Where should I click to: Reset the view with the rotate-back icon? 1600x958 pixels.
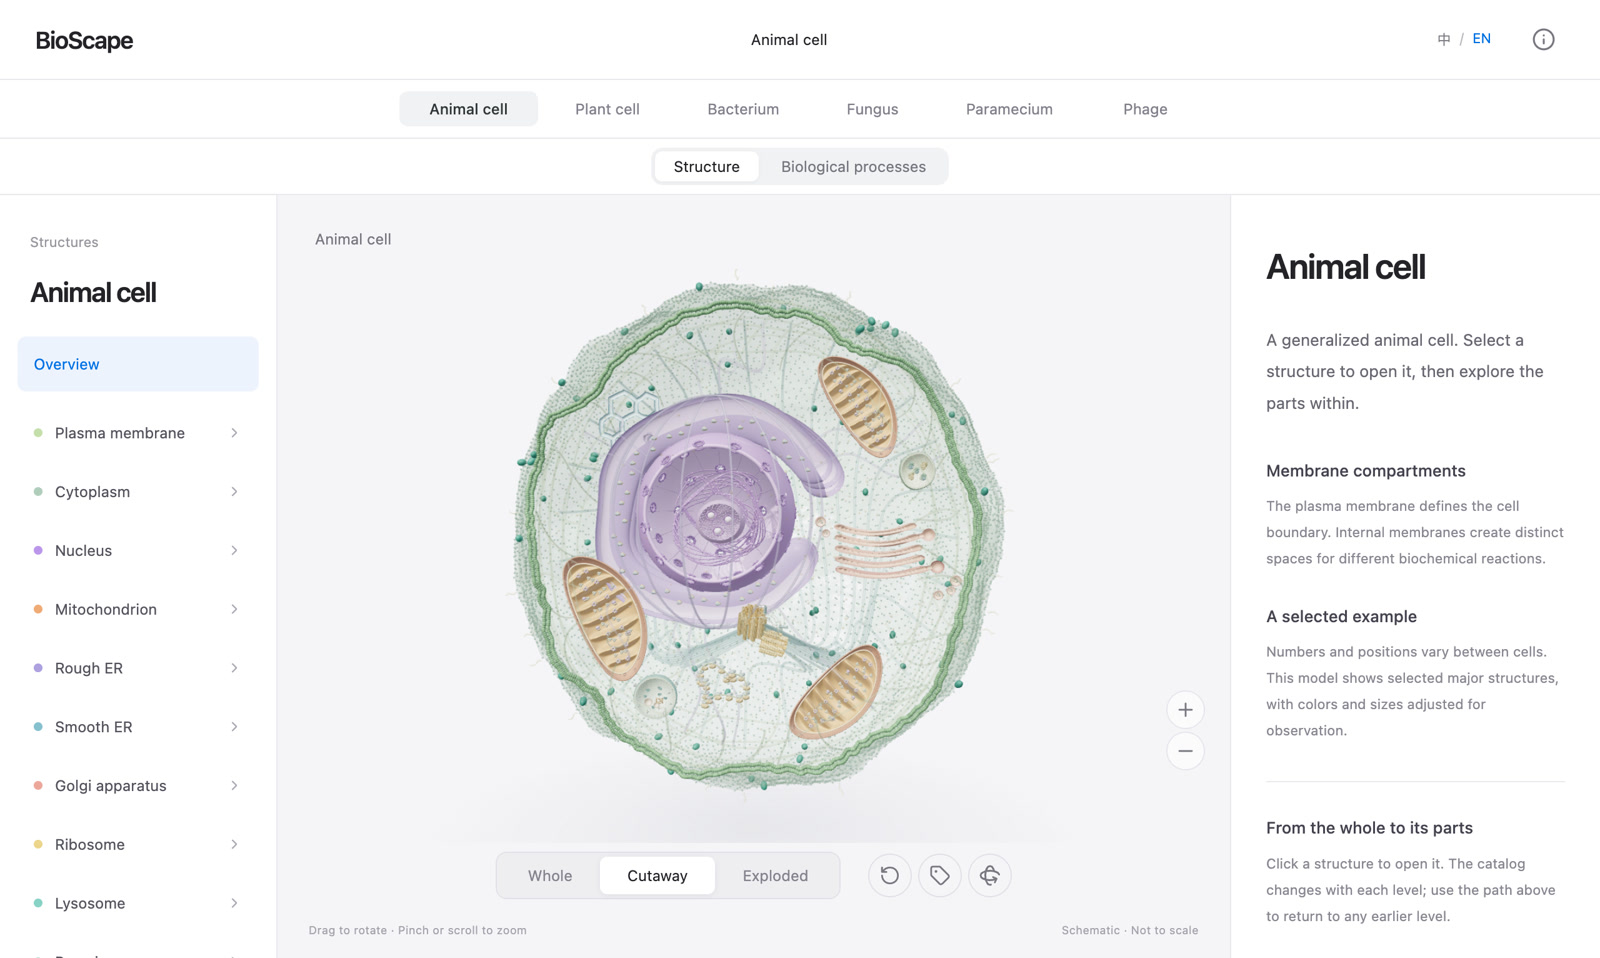889,876
